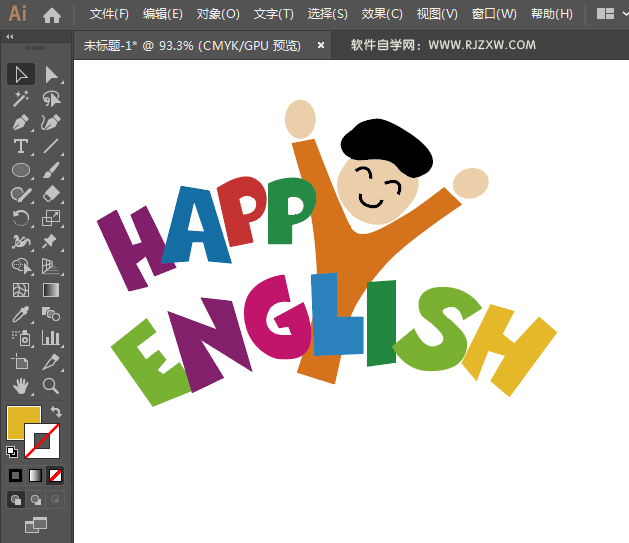Image resolution: width=629 pixels, height=543 pixels.
Task: Close the 未标题-1 document tab
Action: (321, 45)
